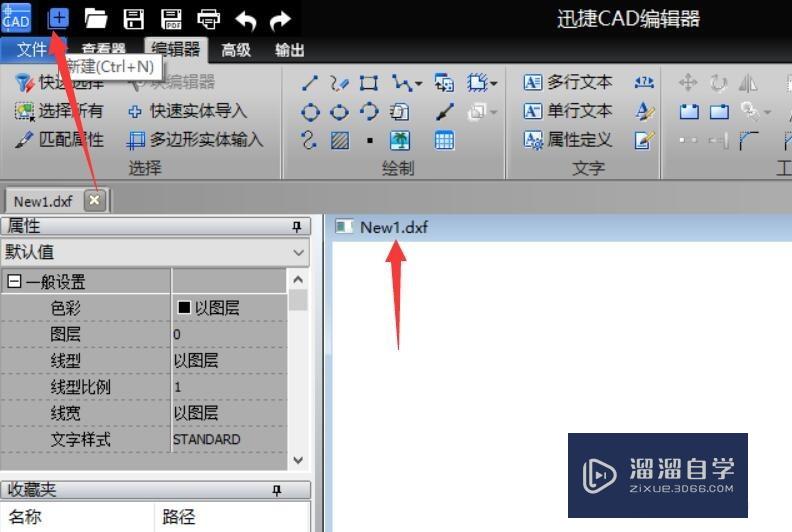Click the undo arrow
This screenshot has height=532, width=792.
[246, 20]
